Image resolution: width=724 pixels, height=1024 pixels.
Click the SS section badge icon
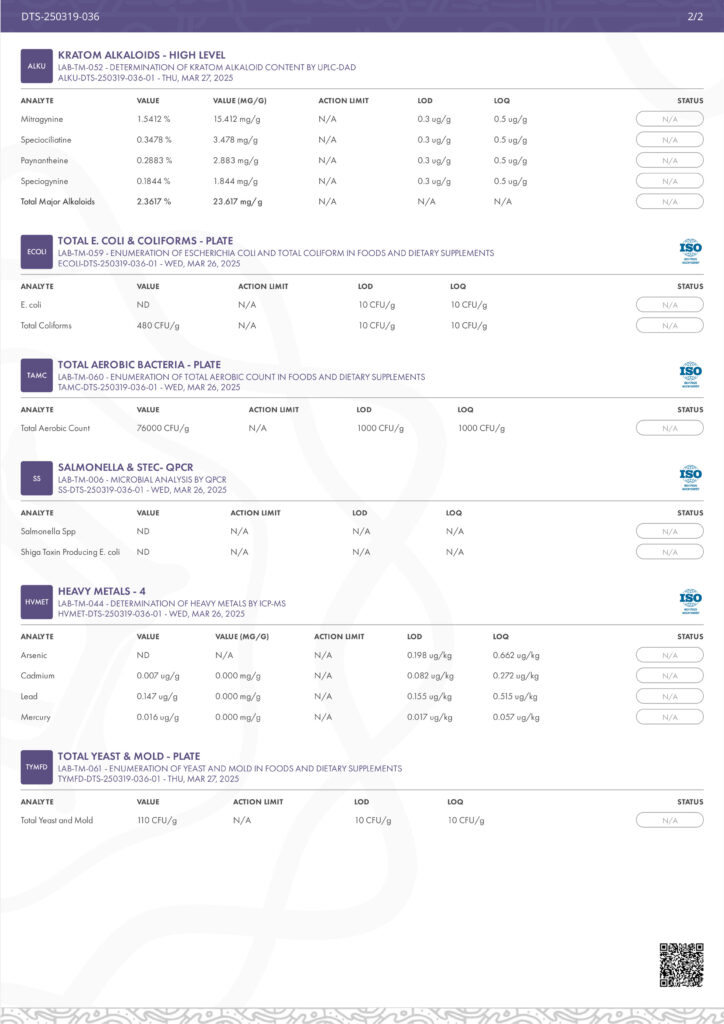tap(37, 478)
